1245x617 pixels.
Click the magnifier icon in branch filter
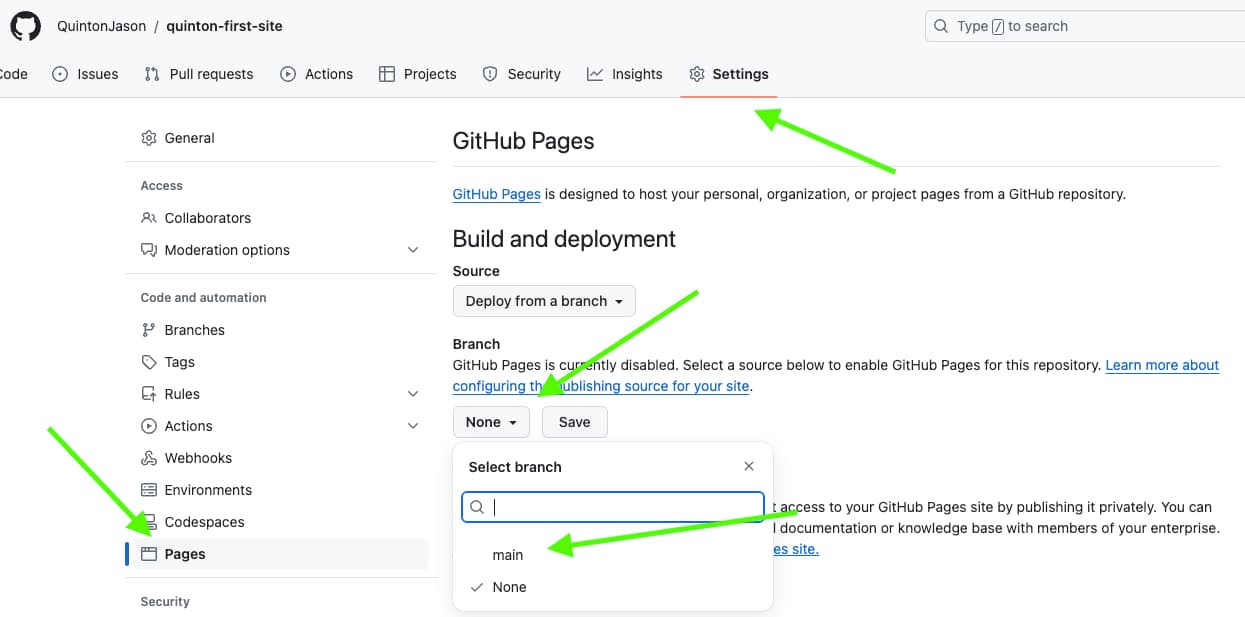[x=478, y=507]
